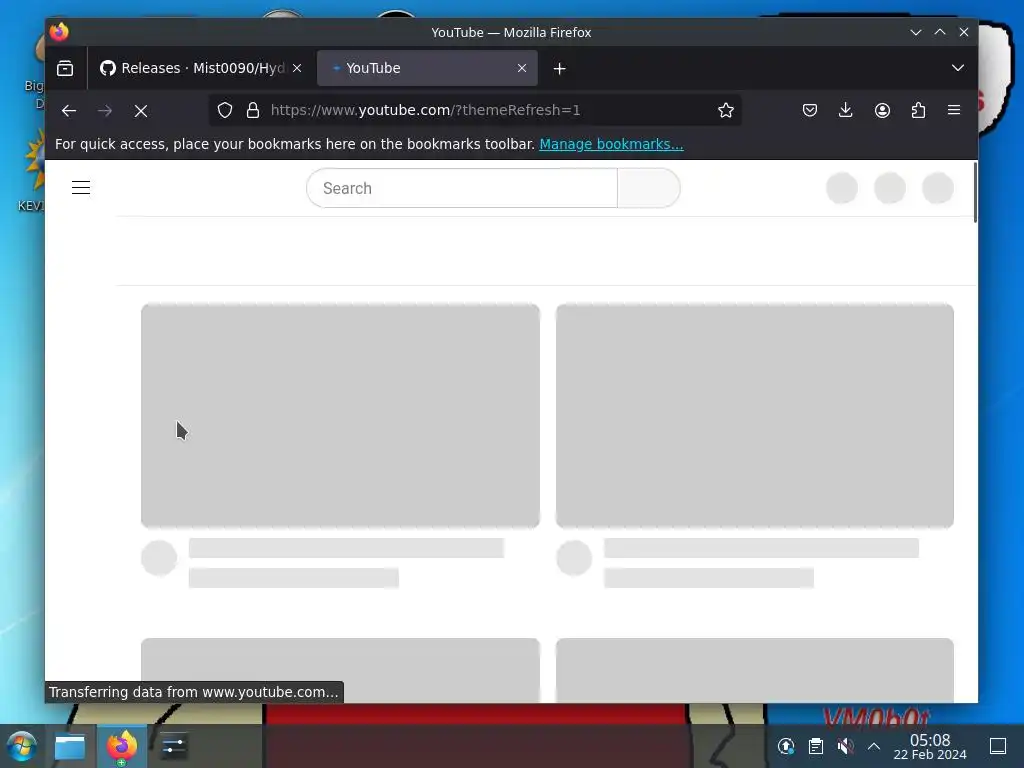
Task: Save page to Pocket
Action: (810, 110)
